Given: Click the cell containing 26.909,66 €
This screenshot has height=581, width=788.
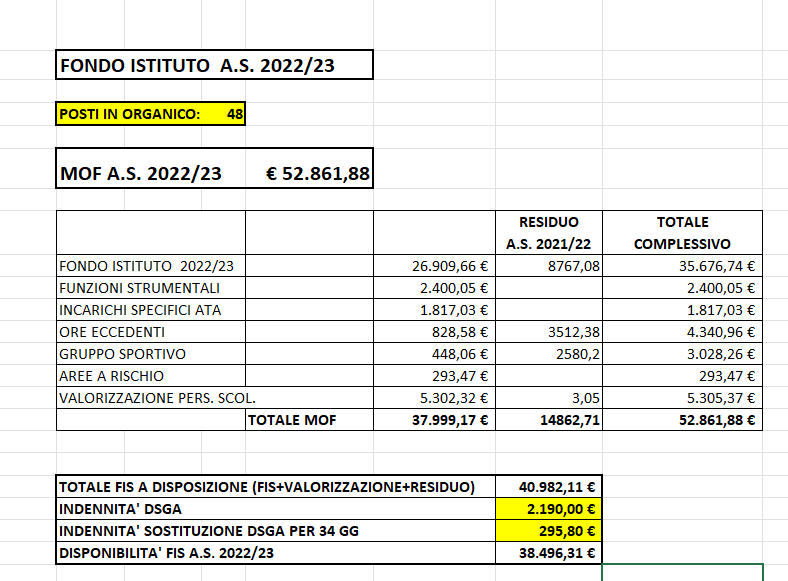Looking at the screenshot, I should (x=434, y=267).
